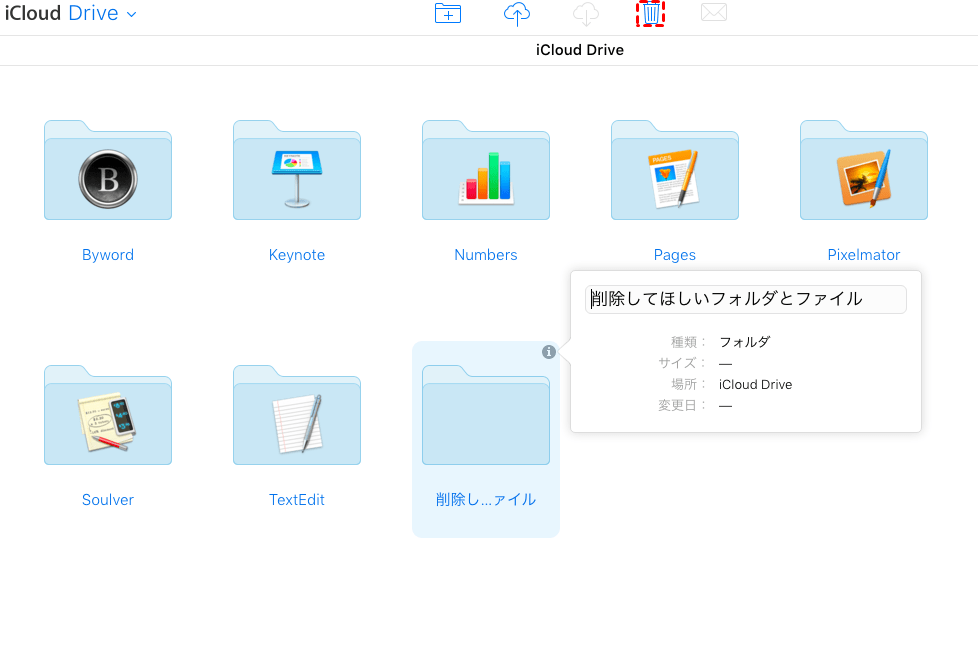The width and height of the screenshot is (978, 663).
Task: Click the Byword folder name label
Action: [x=108, y=255]
